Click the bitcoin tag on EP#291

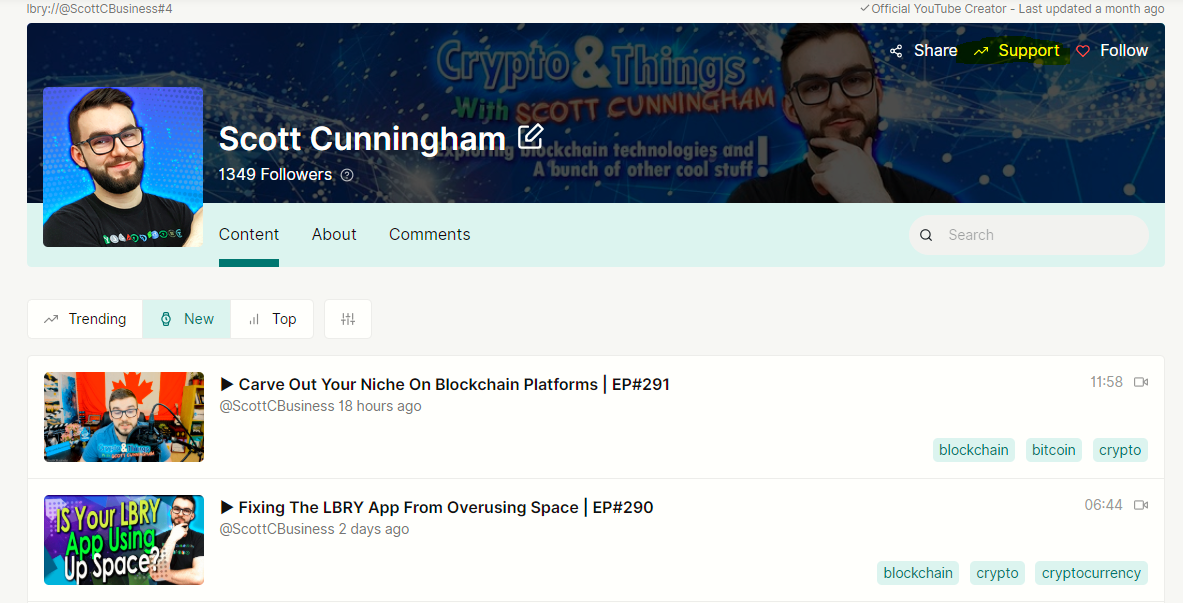[x=1053, y=450]
